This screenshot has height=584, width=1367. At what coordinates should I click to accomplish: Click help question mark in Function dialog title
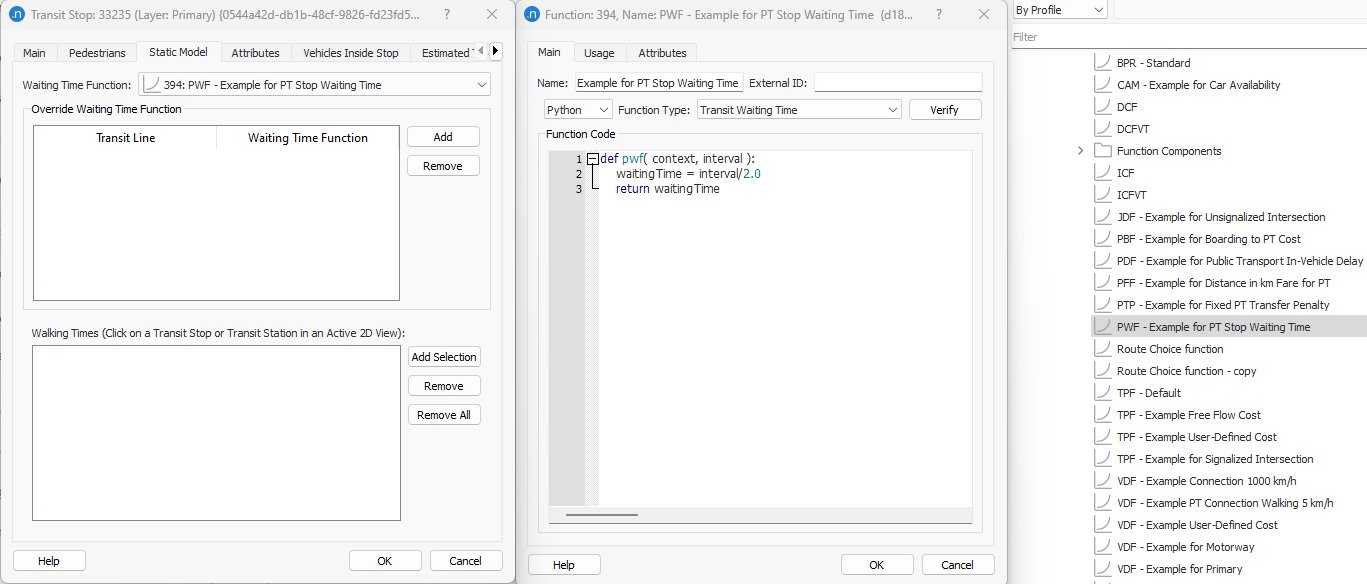(937, 15)
